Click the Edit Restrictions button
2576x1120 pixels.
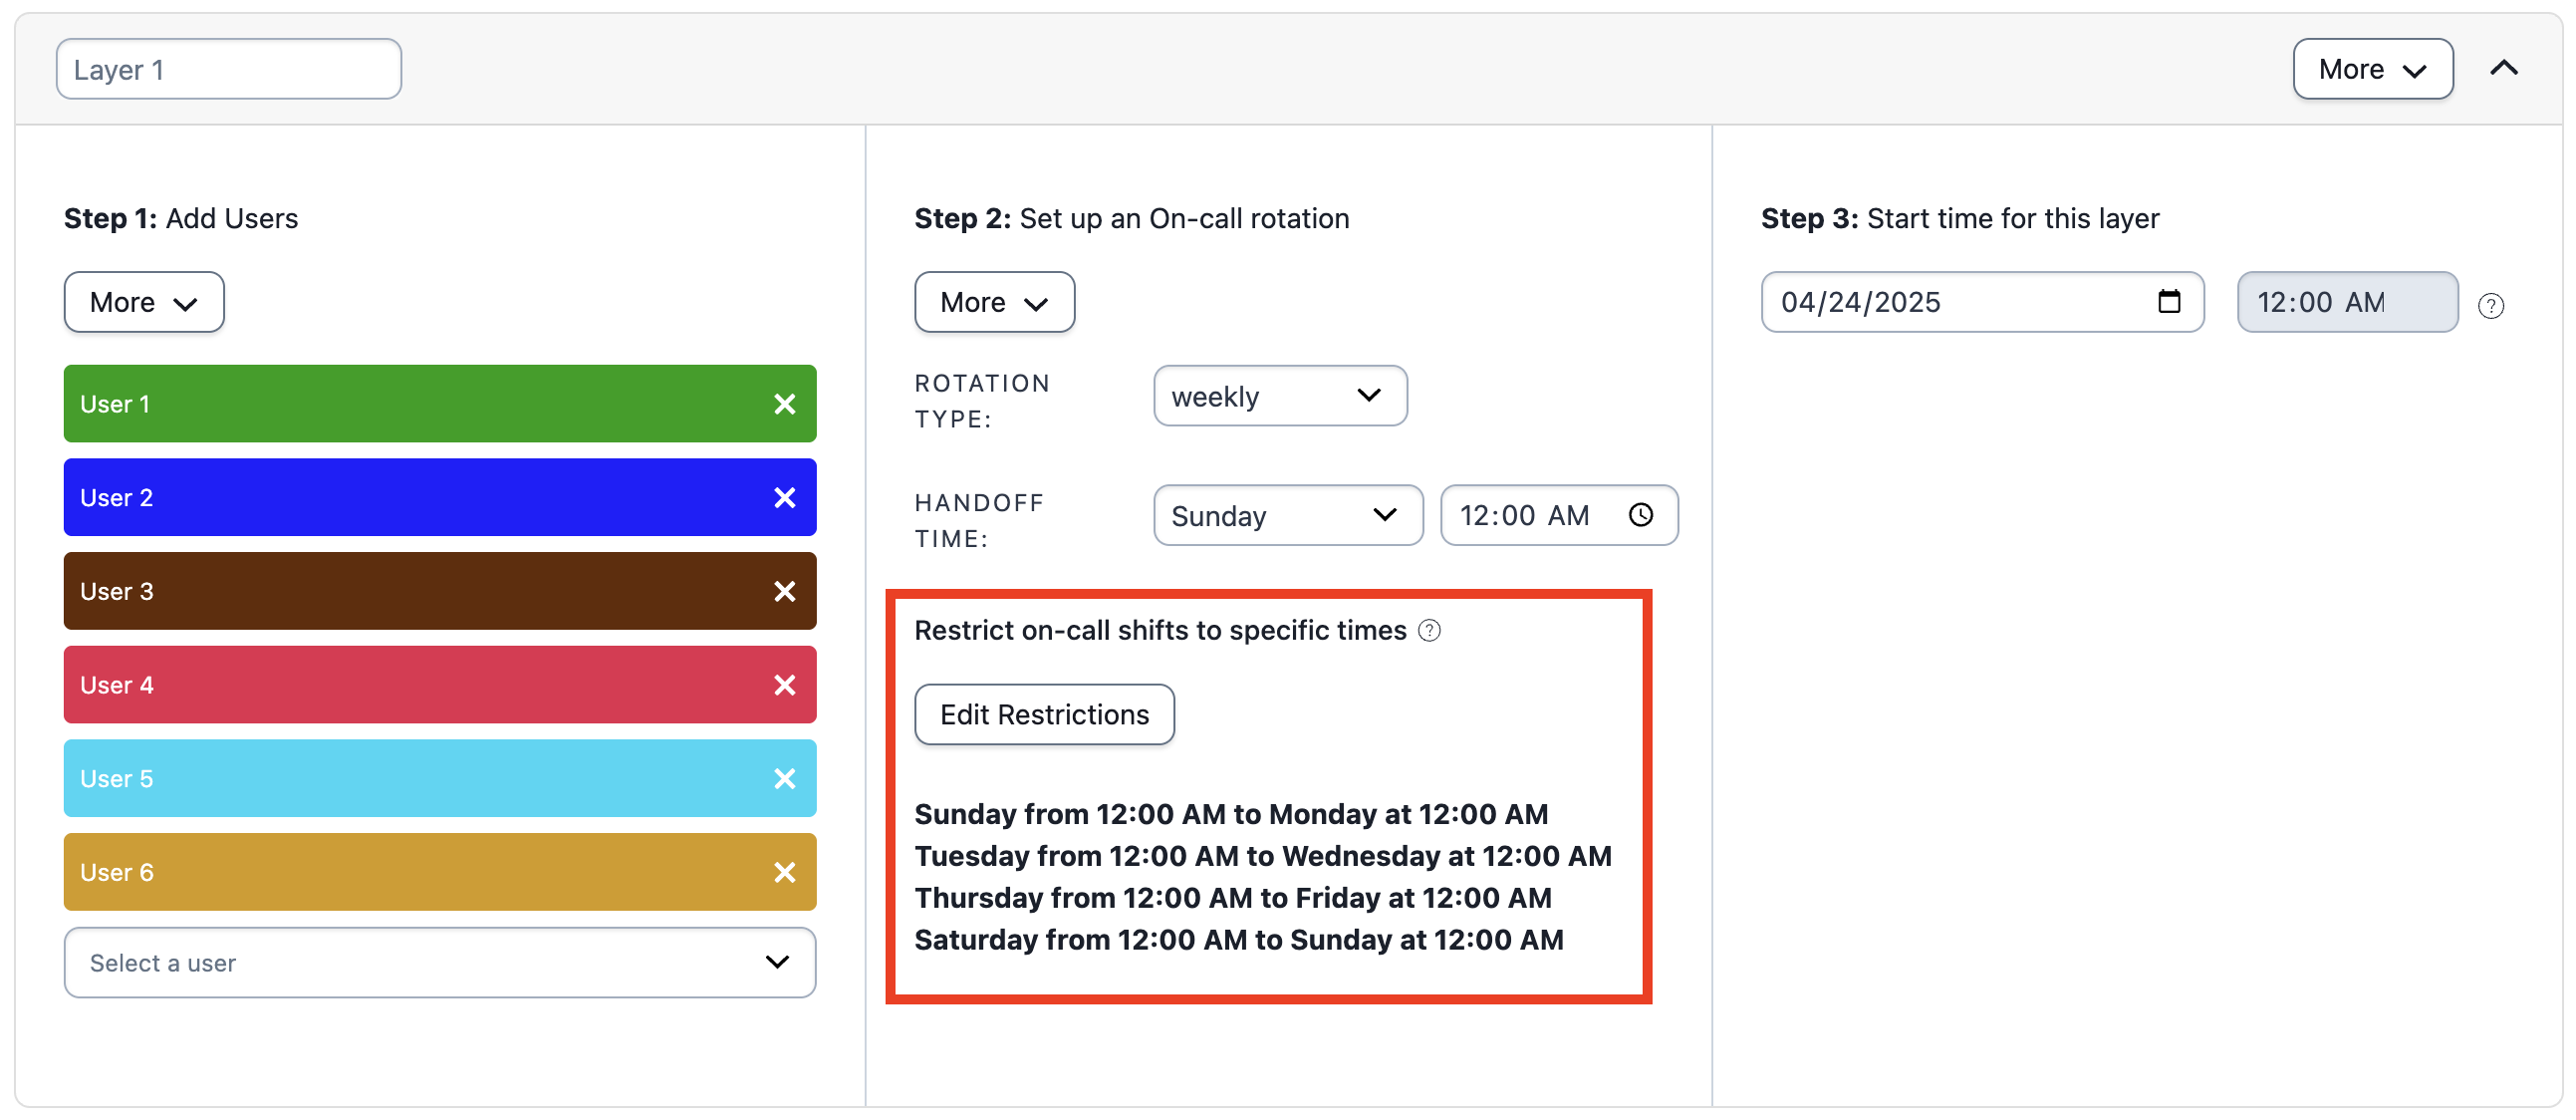pos(1043,715)
